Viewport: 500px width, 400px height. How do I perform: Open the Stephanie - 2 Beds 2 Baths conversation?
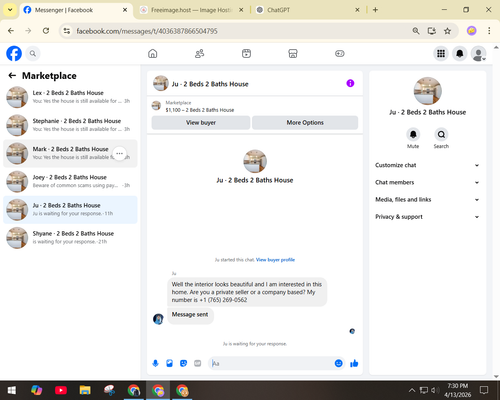click(x=70, y=125)
